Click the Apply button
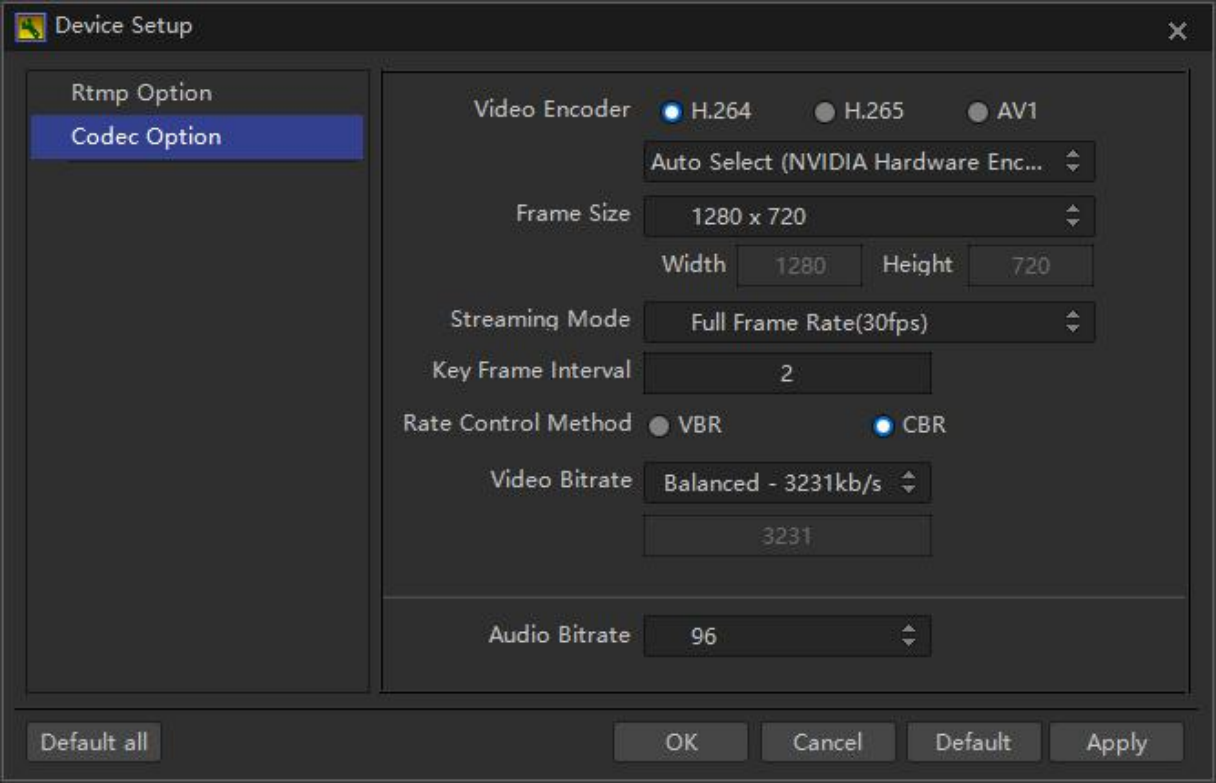Image resolution: width=1216 pixels, height=783 pixels. click(1116, 743)
